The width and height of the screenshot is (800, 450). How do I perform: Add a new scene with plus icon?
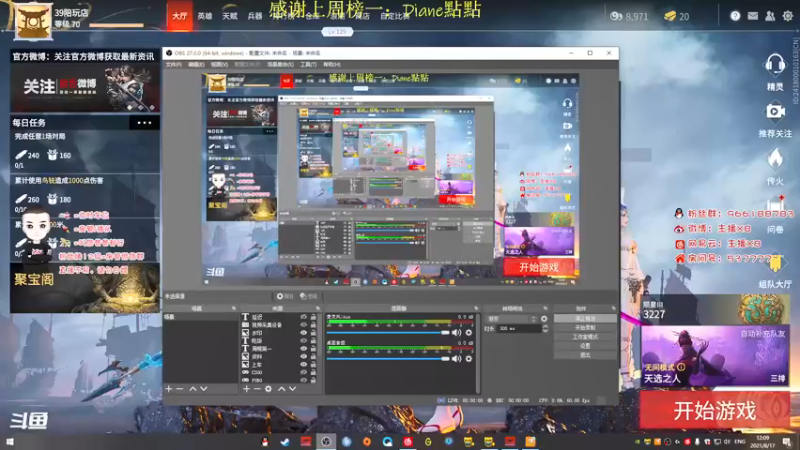[x=169, y=389]
